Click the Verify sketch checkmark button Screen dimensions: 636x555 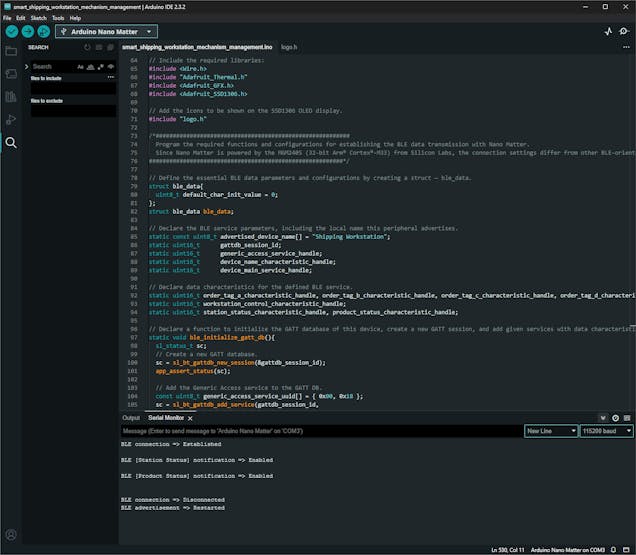[11, 31]
